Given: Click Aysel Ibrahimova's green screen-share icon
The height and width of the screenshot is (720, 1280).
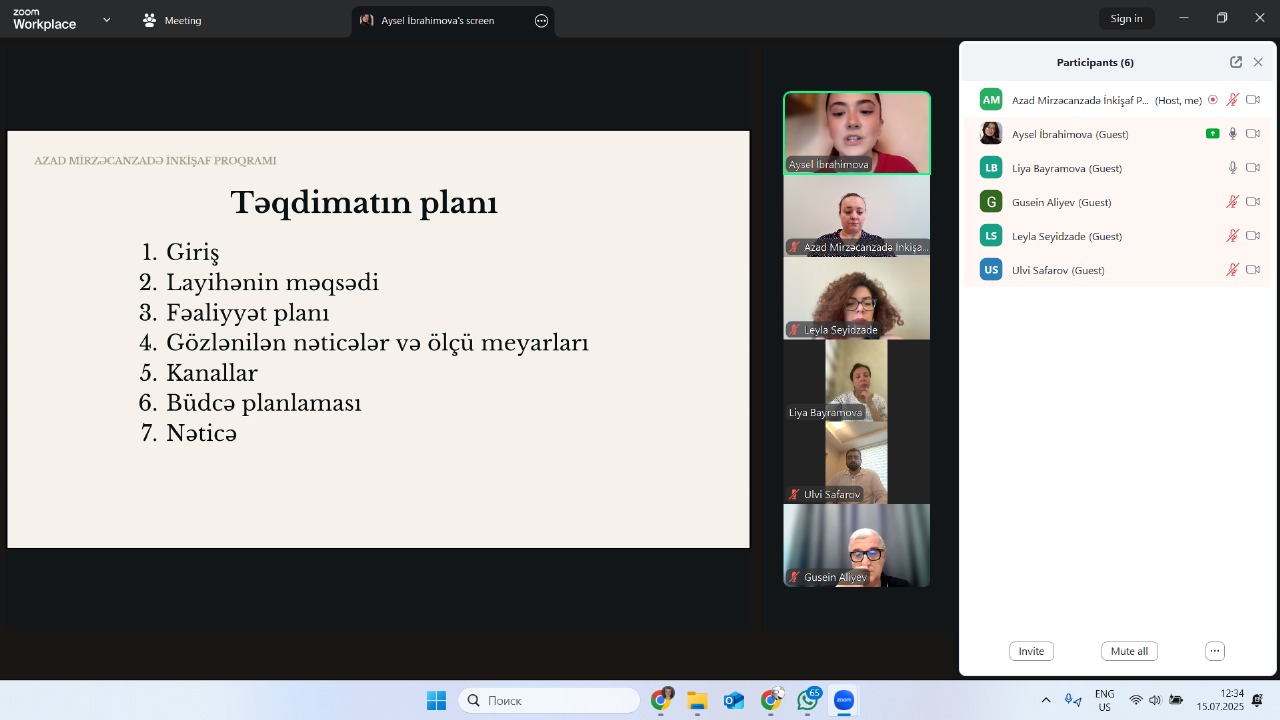Looking at the screenshot, I should point(1212,134).
